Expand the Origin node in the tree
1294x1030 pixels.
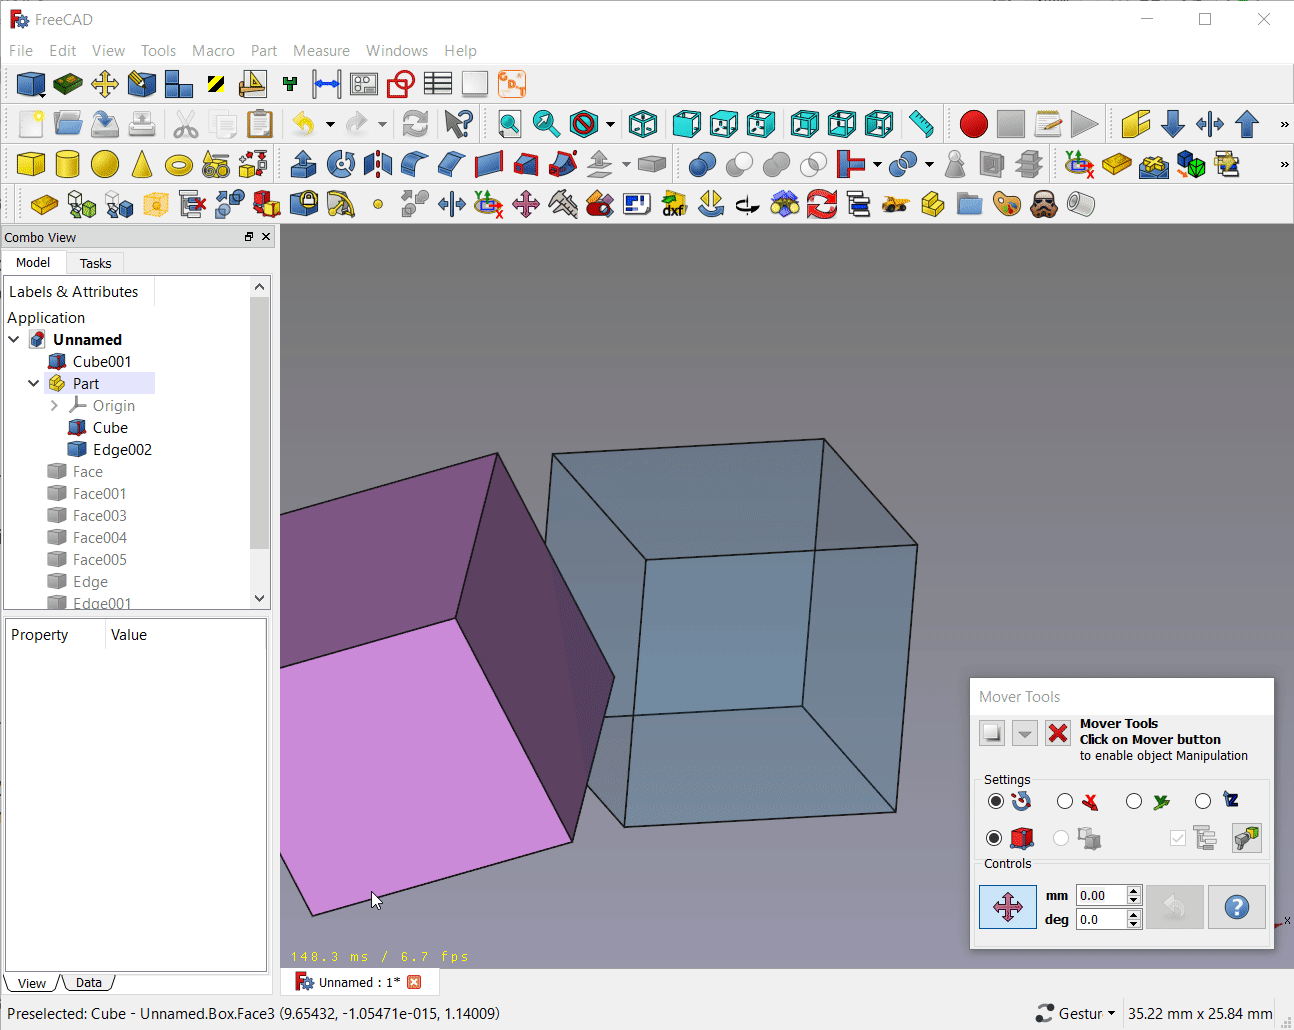[55, 405]
